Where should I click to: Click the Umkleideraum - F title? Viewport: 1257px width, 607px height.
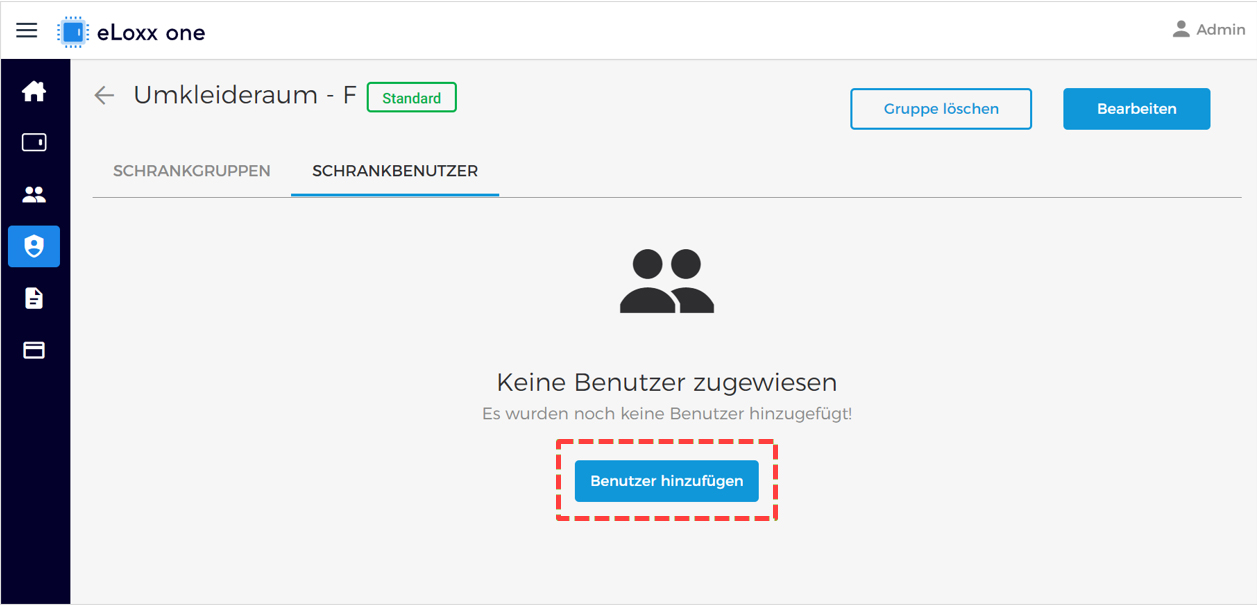click(245, 95)
